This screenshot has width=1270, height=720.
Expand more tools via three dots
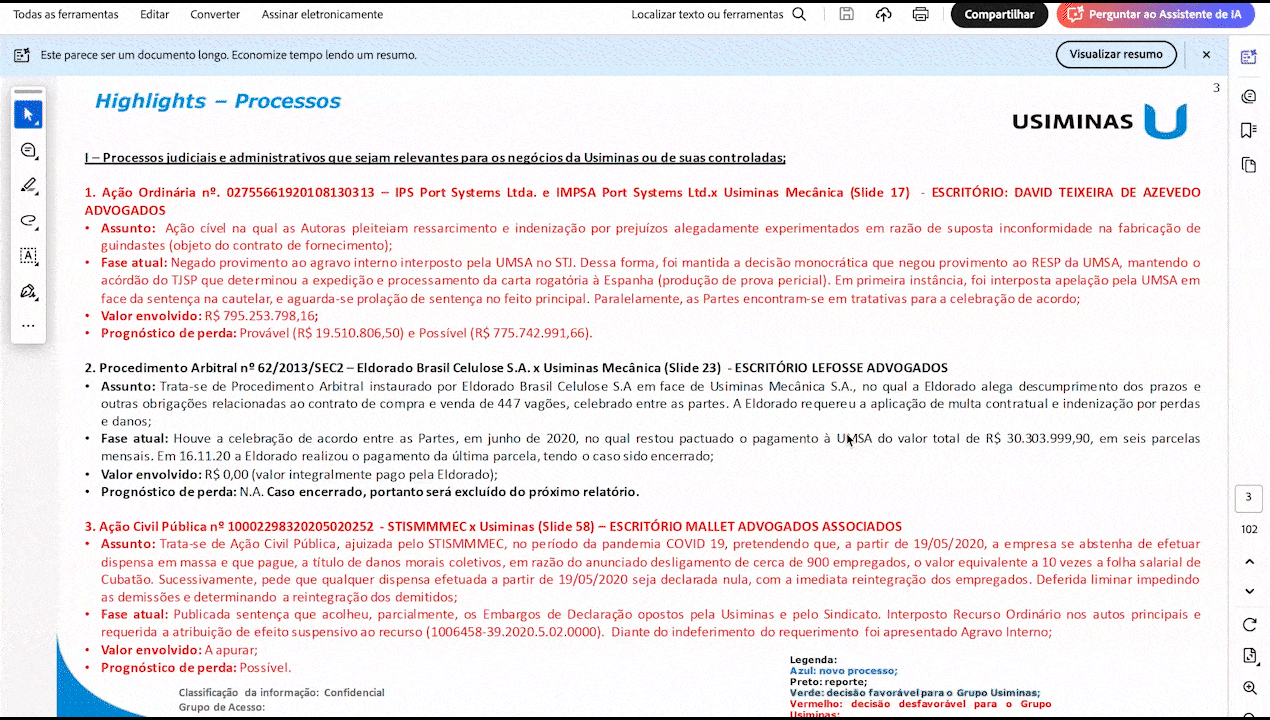coord(28,325)
